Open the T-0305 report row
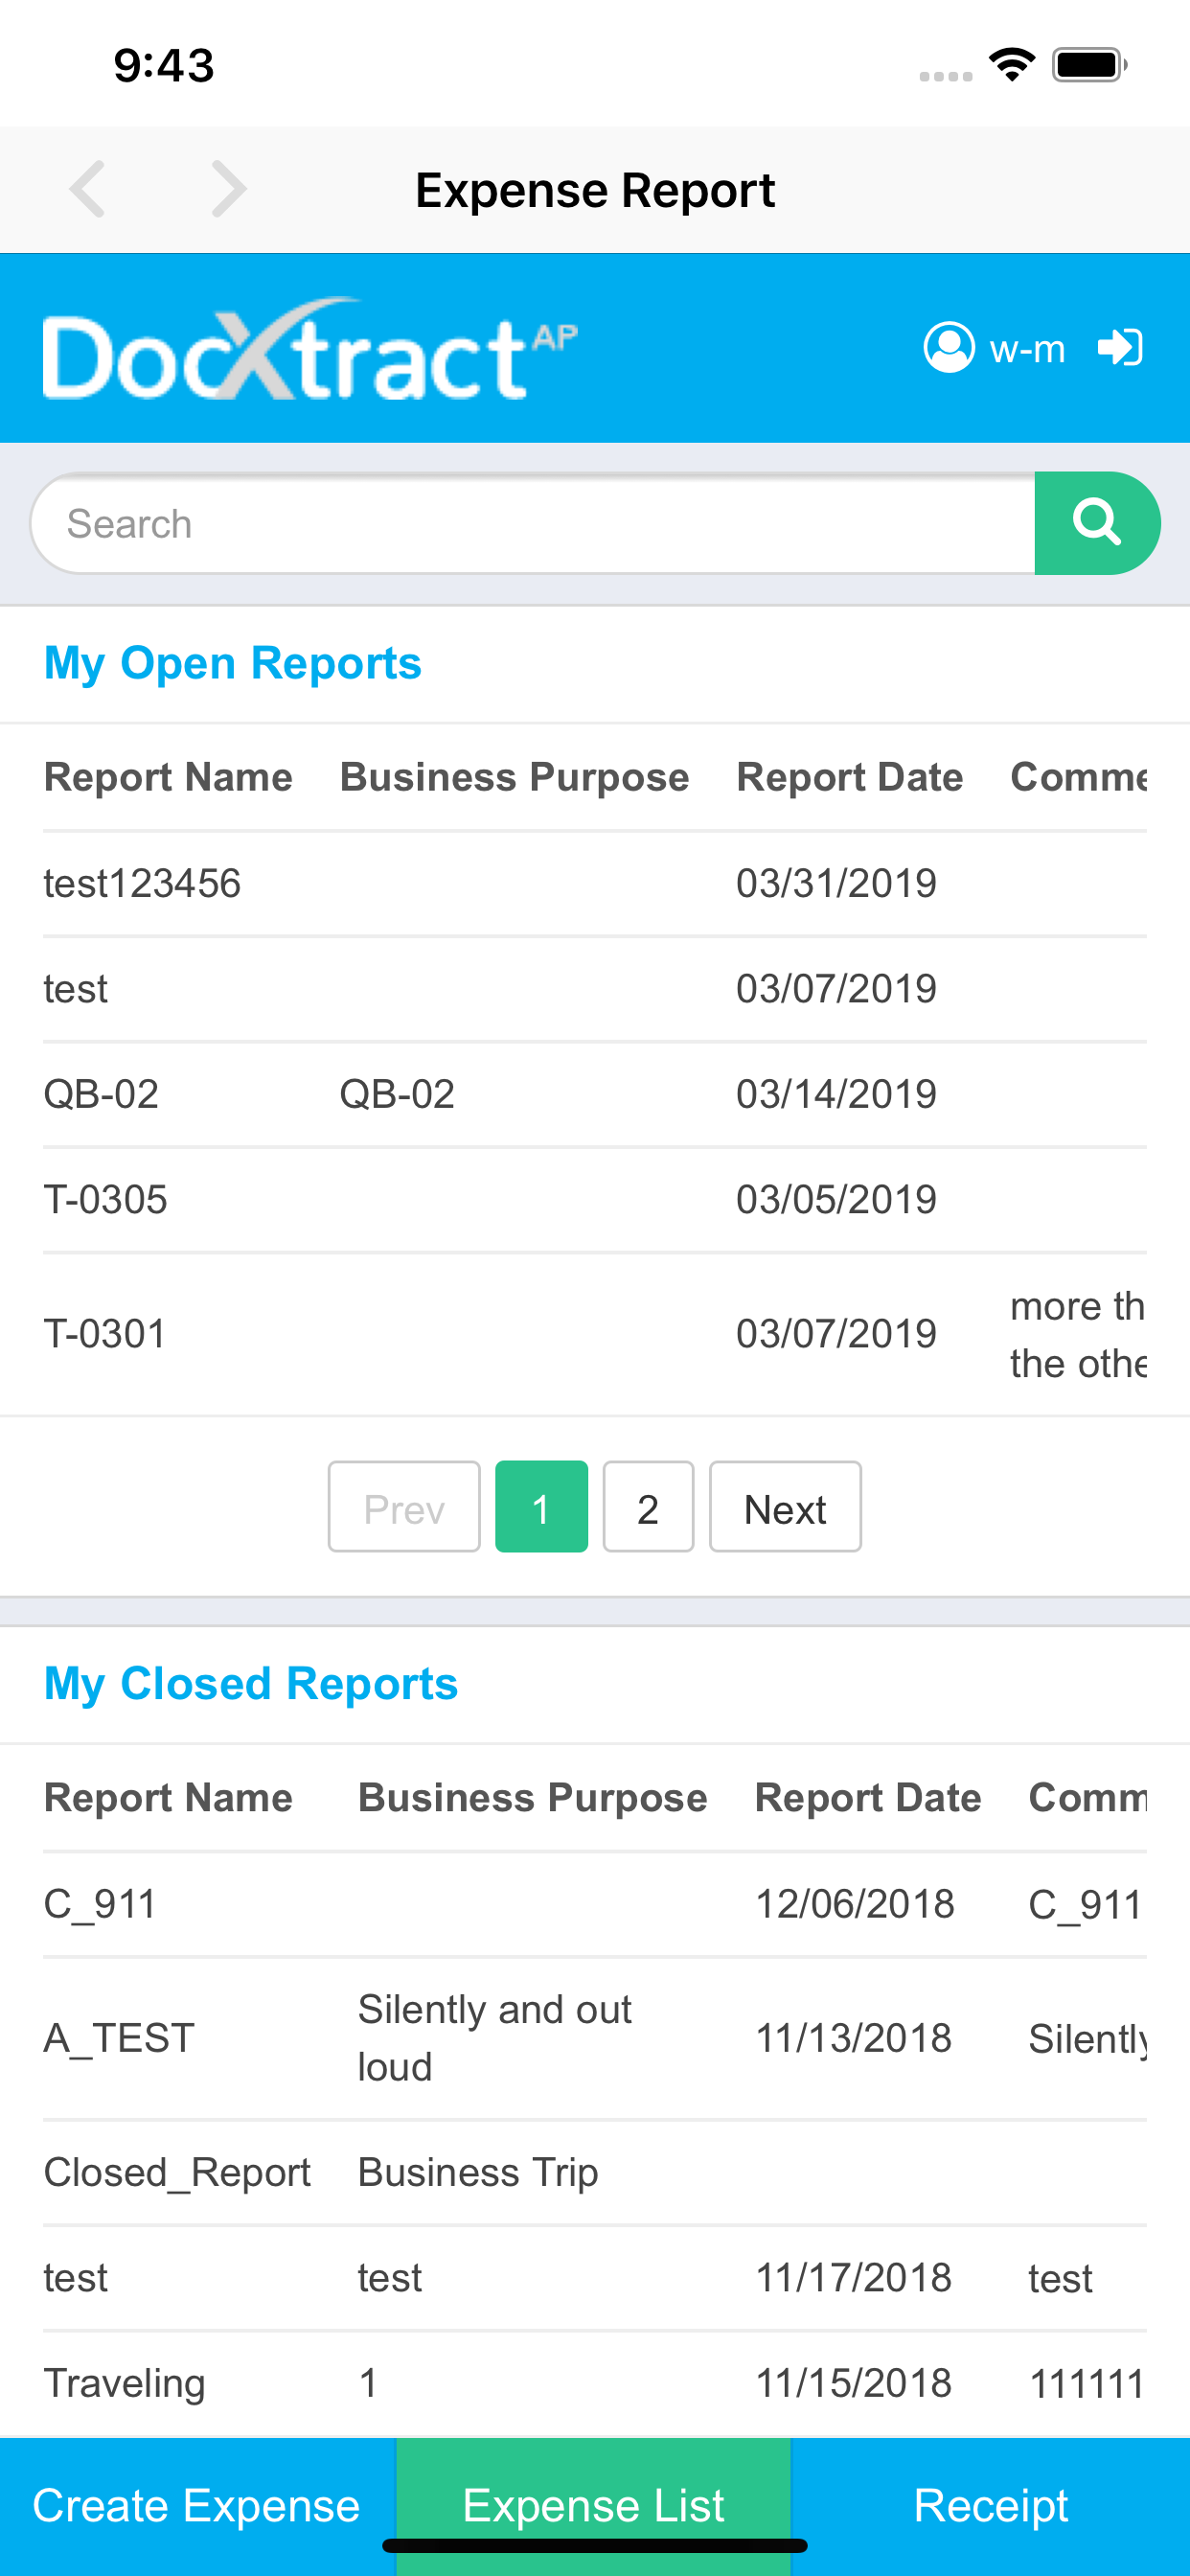The image size is (1190, 2576). point(595,1199)
